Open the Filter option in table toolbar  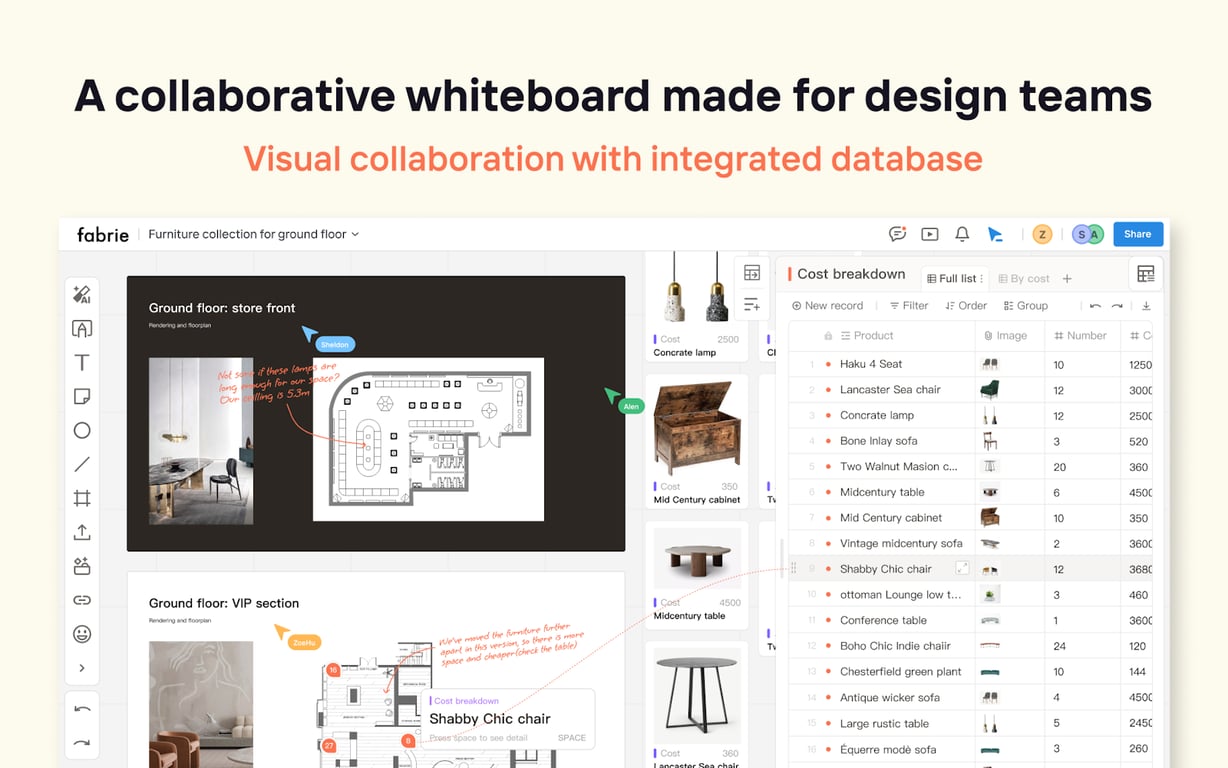pyautogui.click(x=908, y=306)
